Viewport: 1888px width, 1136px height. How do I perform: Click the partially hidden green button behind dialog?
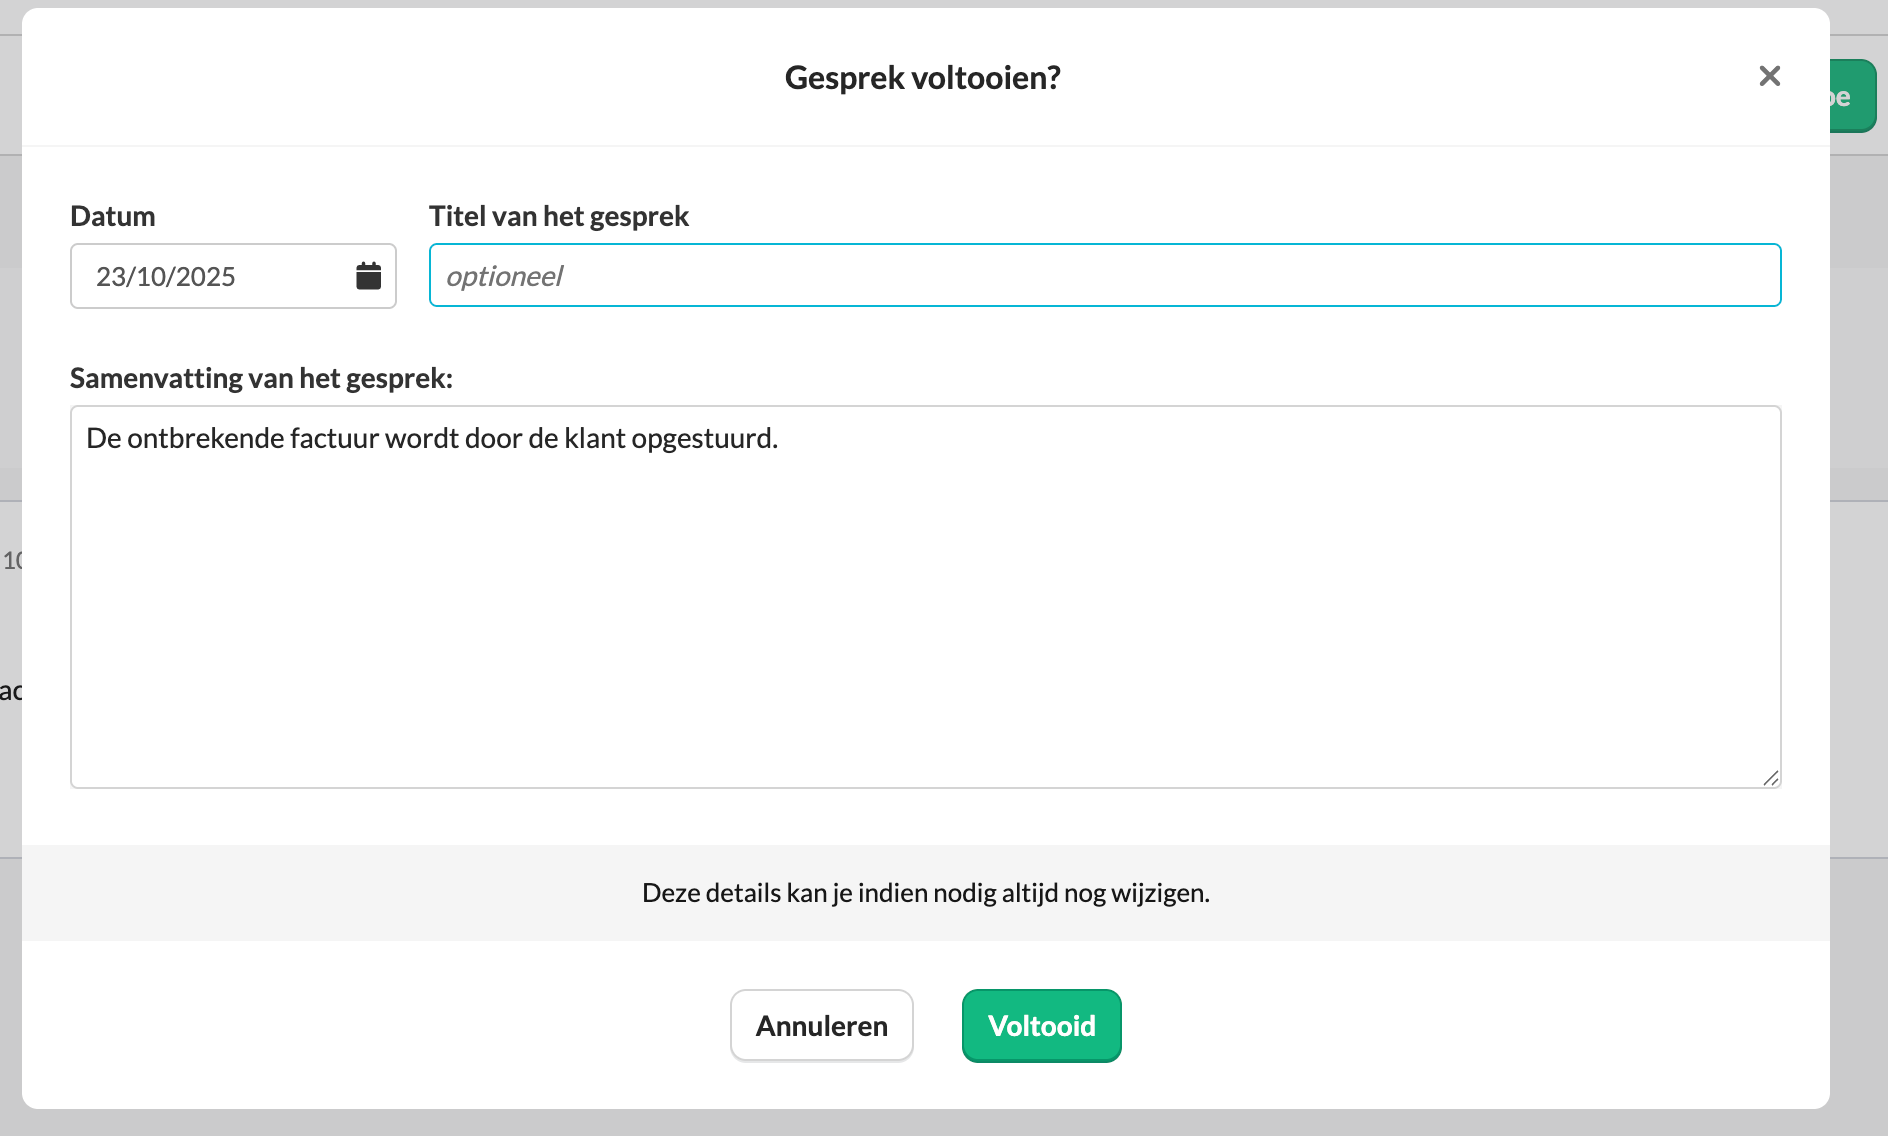1853,97
